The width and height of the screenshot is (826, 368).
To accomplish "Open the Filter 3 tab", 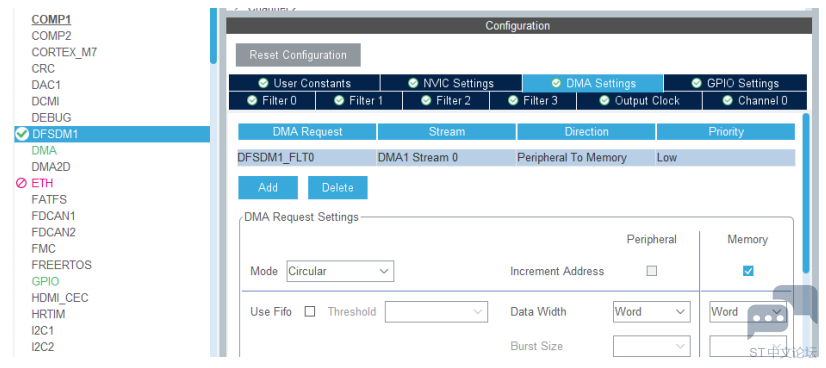I will pyautogui.click(x=533, y=101).
